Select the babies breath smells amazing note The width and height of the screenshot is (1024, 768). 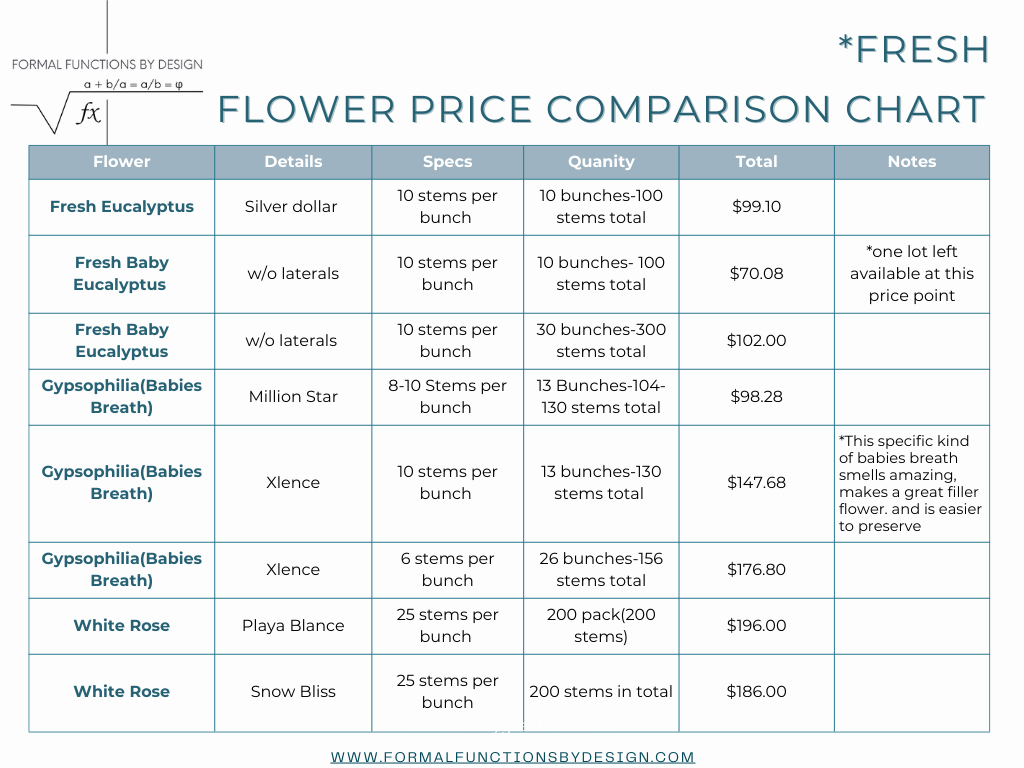[x=910, y=483]
